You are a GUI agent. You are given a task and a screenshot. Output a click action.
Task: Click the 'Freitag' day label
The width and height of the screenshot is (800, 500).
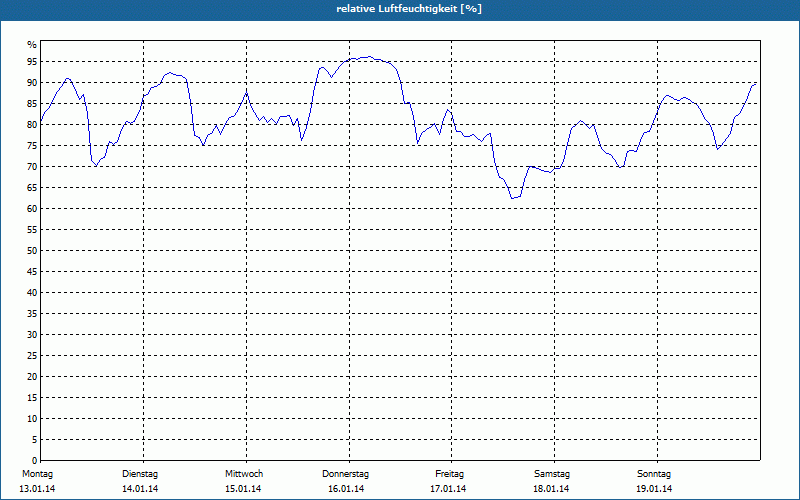tap(449, 474)
